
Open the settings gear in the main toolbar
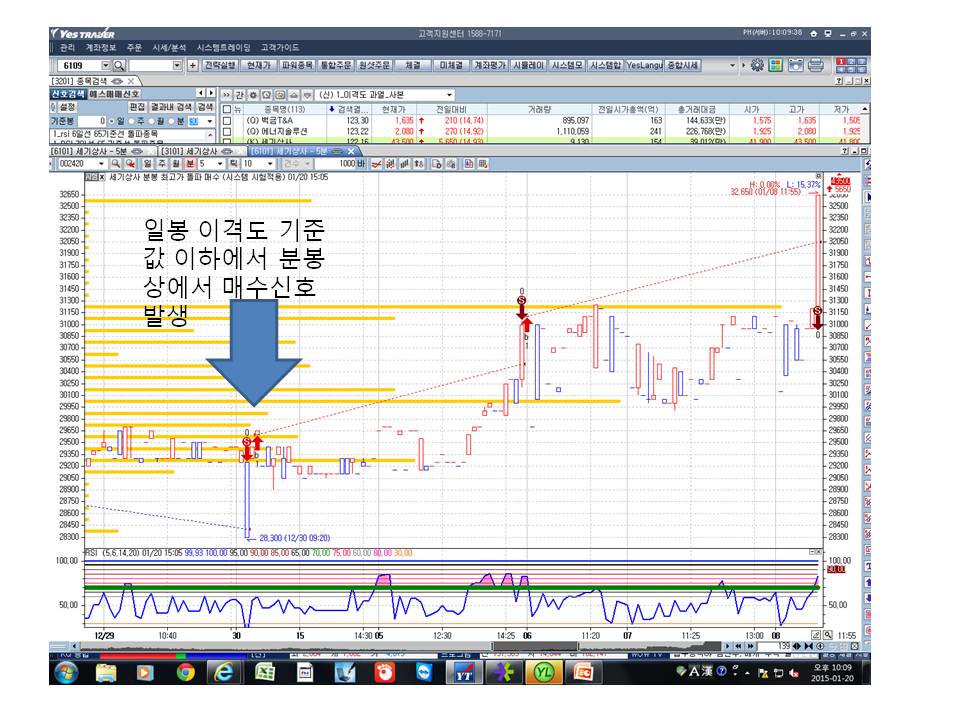pyautogui.click(x=757, y=65)
